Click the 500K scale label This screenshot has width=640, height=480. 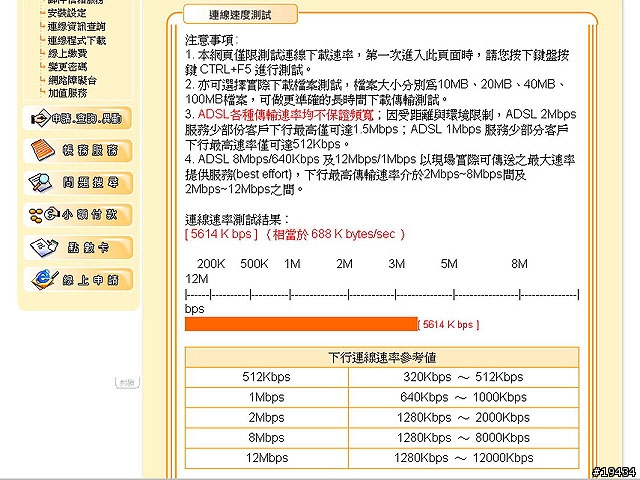click(254, 264)
